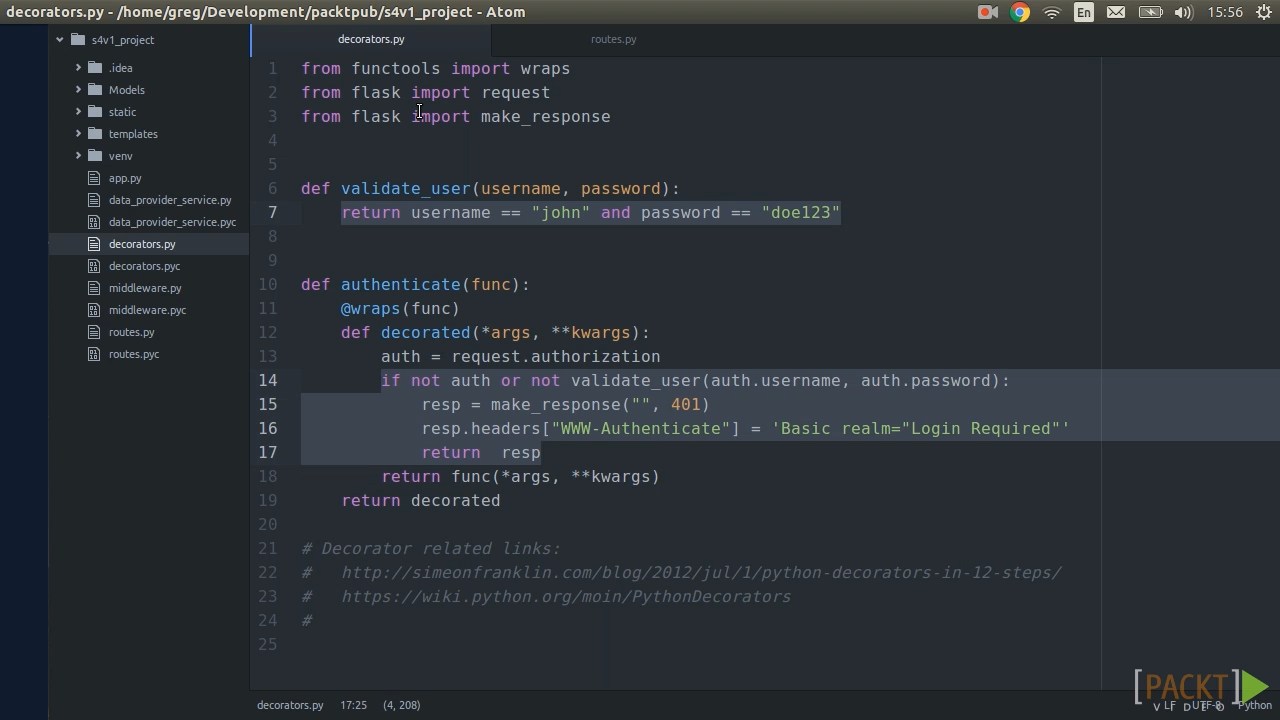This screenshot has width=1280, height=720.
Task: Click the decorators.pyc file icon
Action: tap(95, 266)
